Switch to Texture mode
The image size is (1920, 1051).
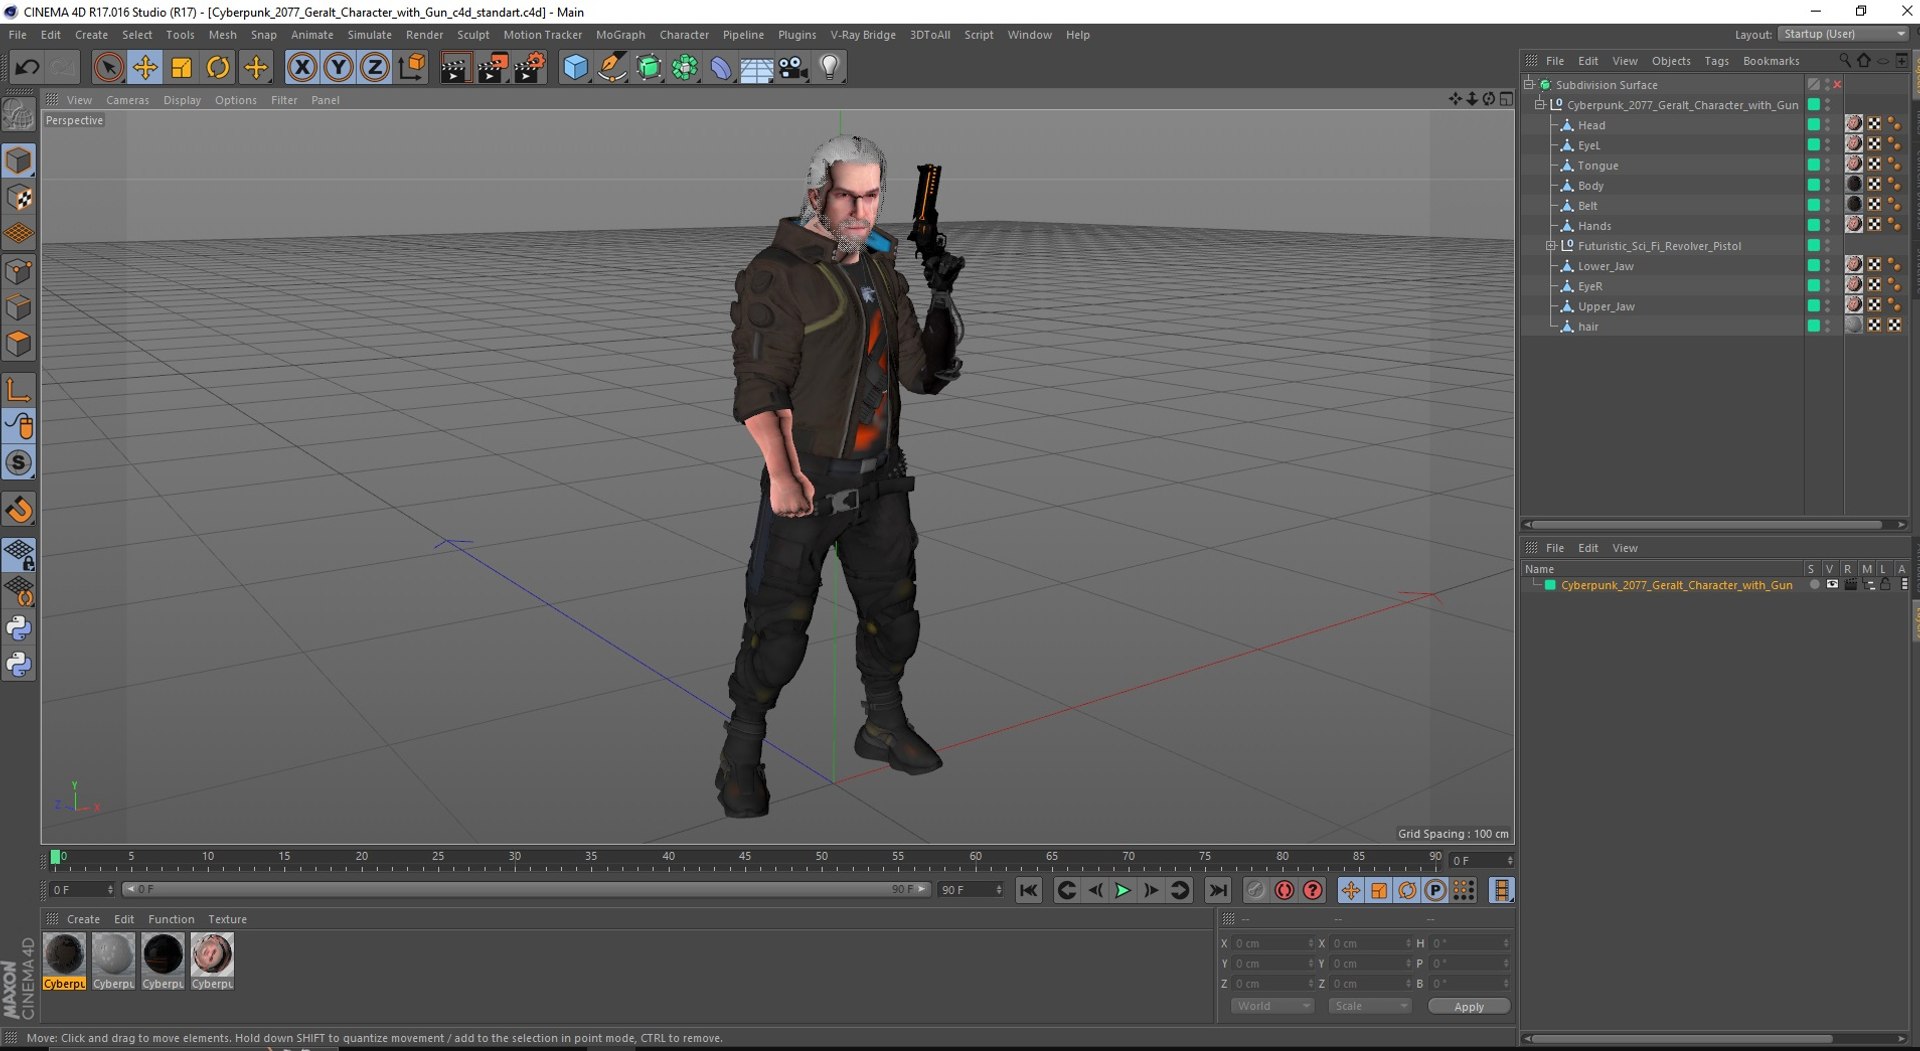click(x=19, y=197)
